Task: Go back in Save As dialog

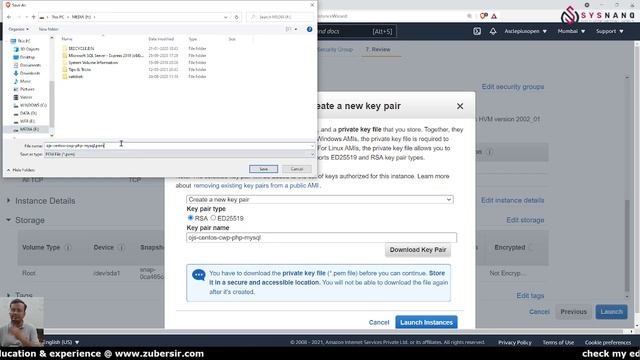Action: pyautogui.click(x=9, y=17)
